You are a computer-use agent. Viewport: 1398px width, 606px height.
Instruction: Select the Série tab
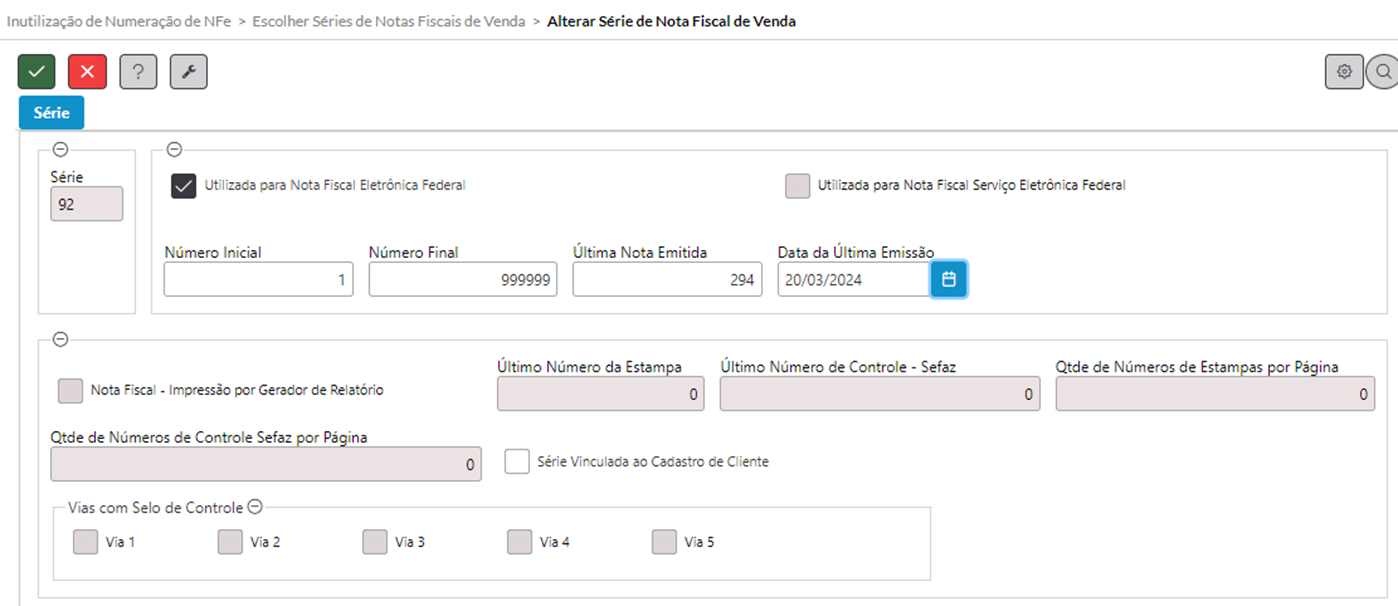[51, 113]
